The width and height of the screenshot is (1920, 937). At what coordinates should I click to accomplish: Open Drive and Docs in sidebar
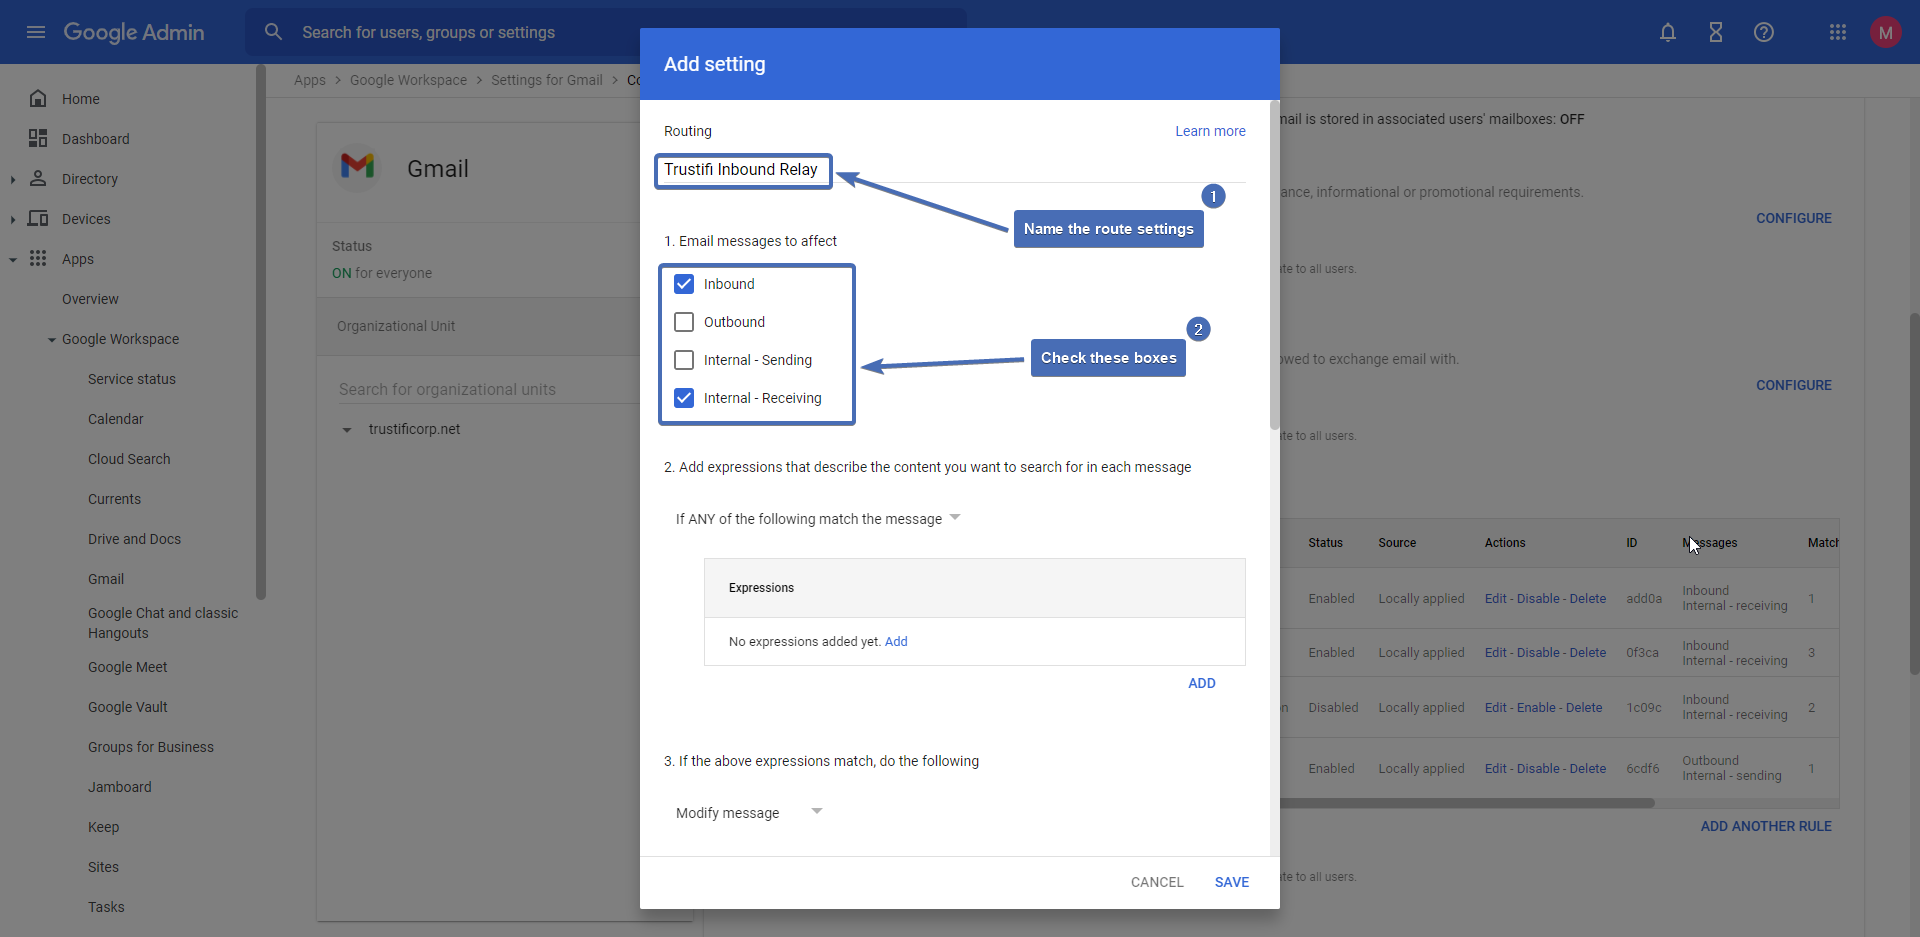pos(134,539)
